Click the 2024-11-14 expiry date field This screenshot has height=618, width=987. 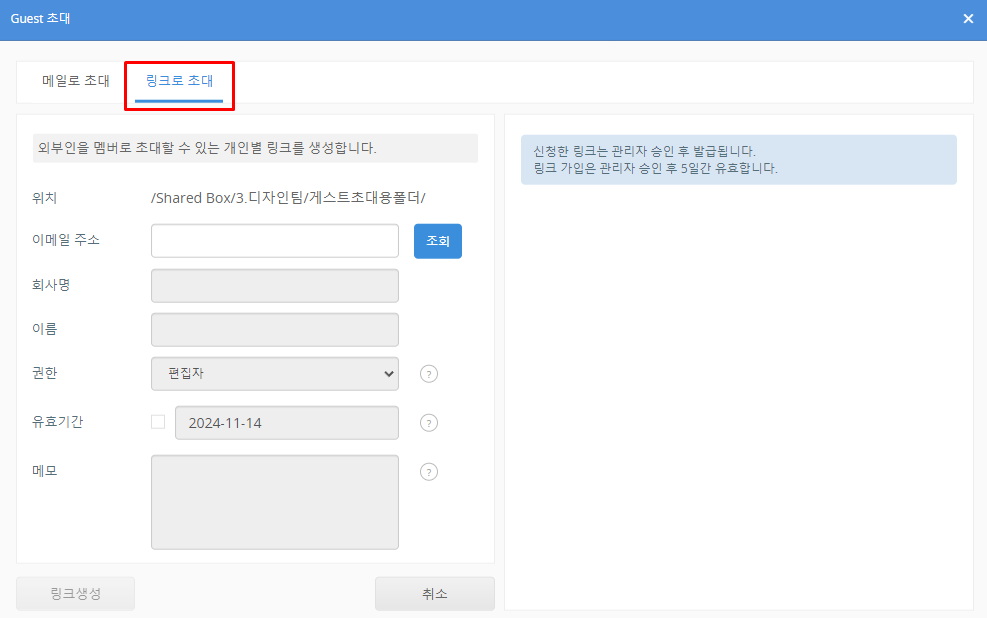click(x=287, y=423)
